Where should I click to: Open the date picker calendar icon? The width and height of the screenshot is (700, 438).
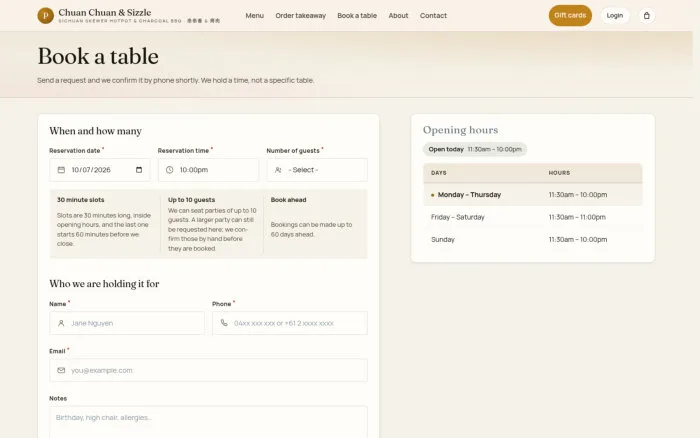(139, 170)
